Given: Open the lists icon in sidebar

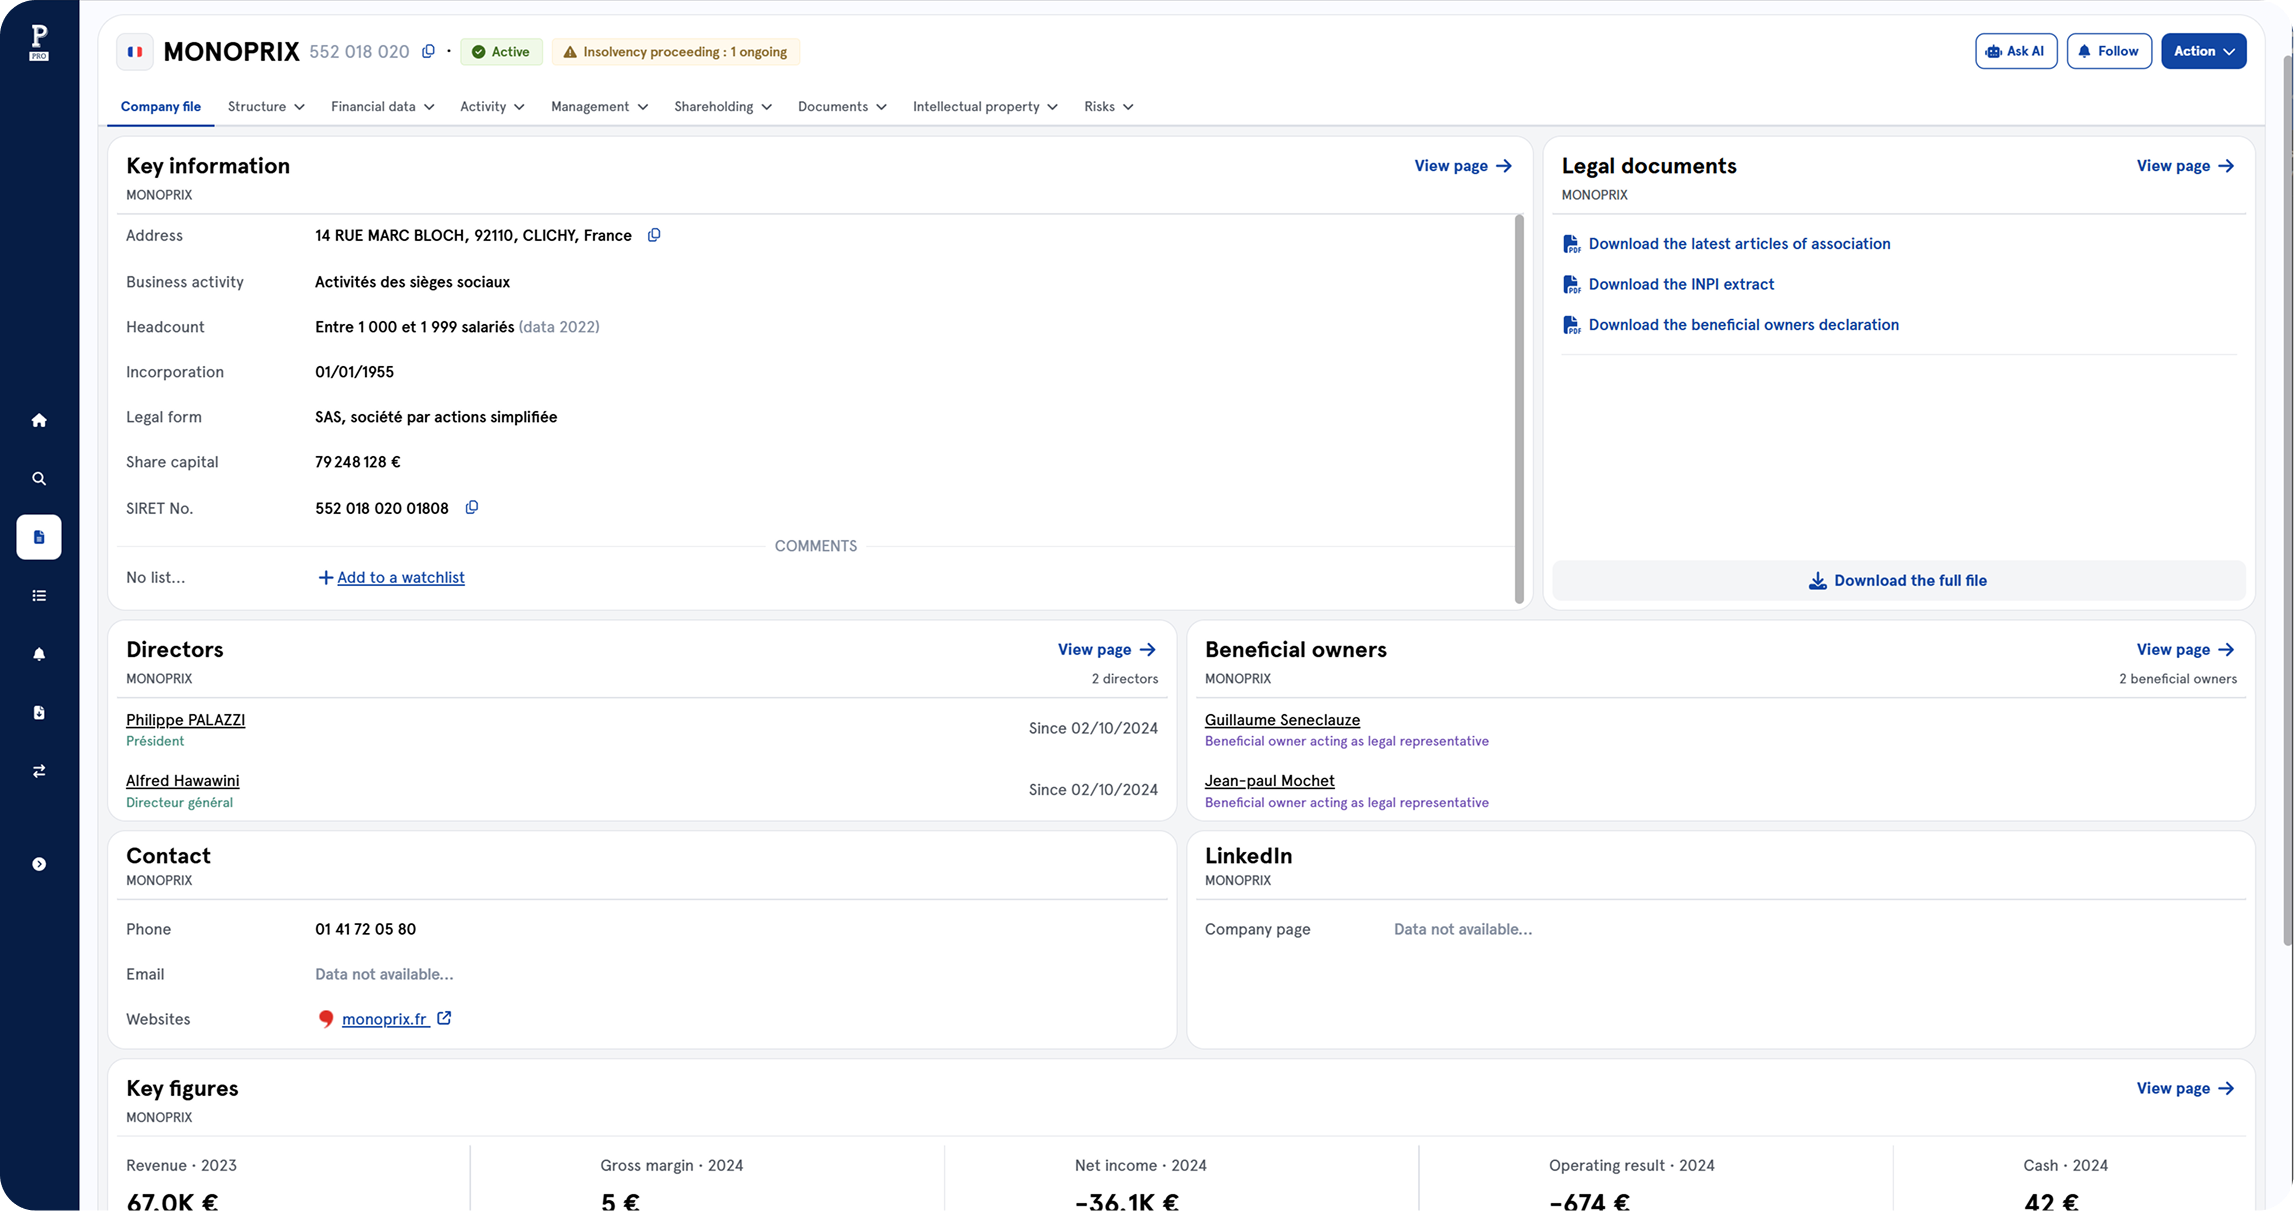Looking at the screenshot, I should [39, 596].
